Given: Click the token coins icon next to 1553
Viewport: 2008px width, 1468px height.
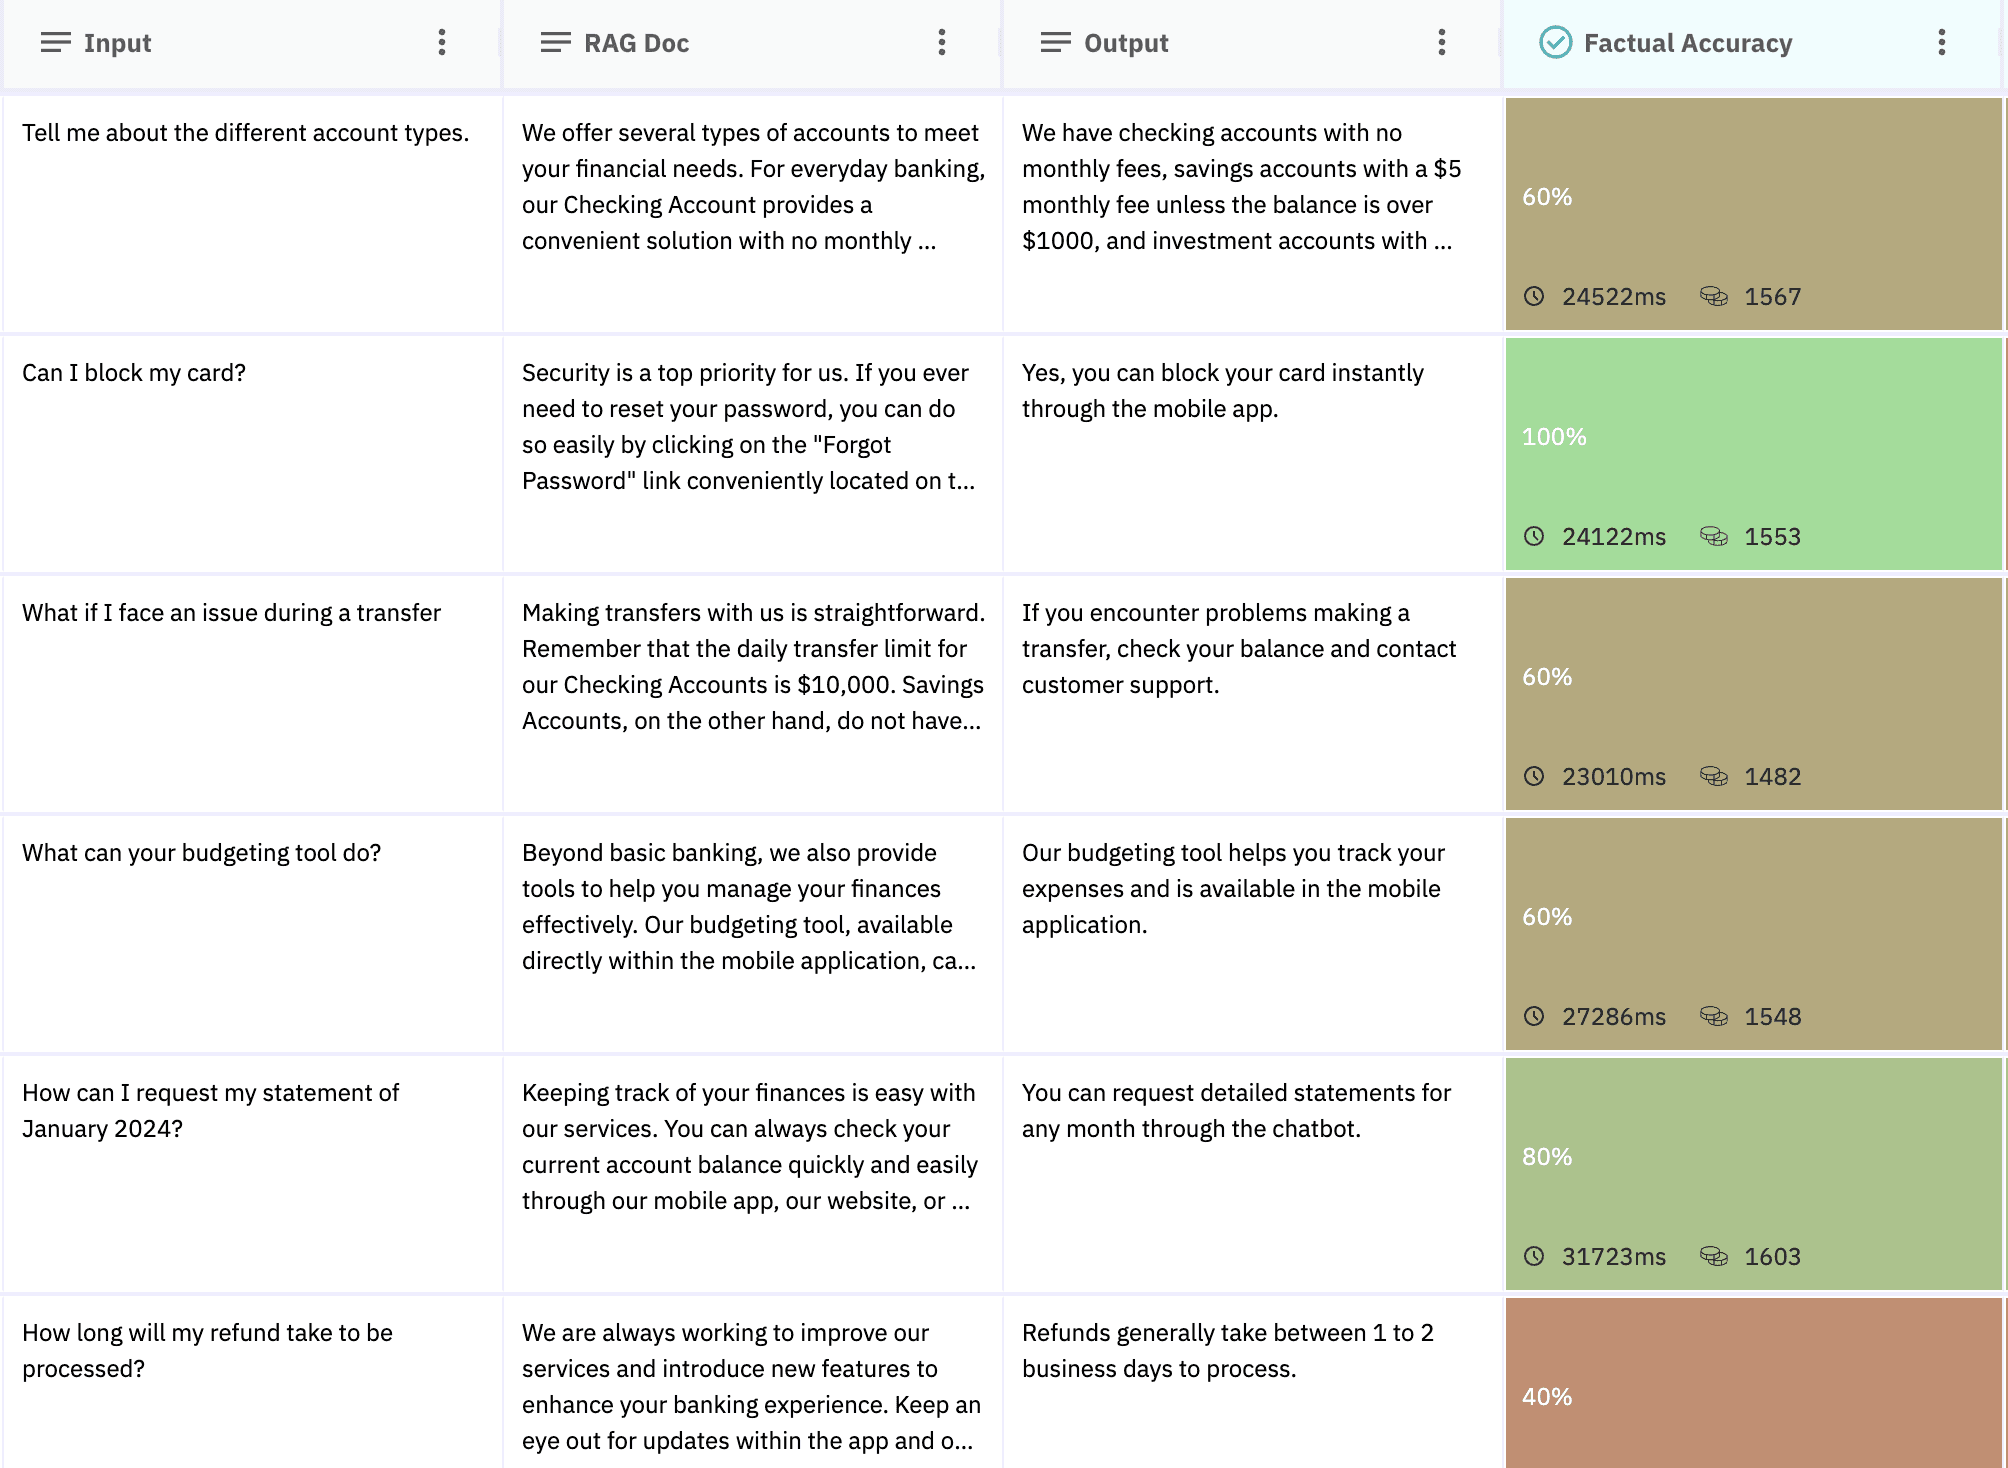Looking at the screenshot, I should 1713,536.
